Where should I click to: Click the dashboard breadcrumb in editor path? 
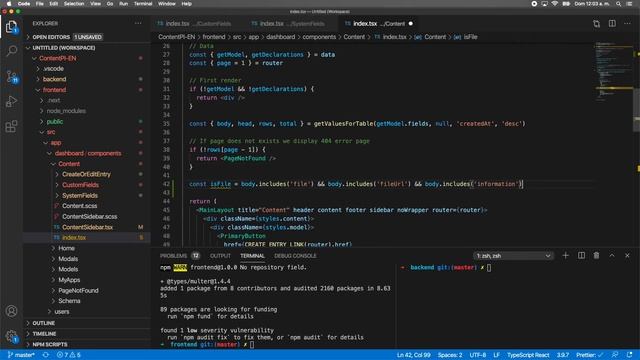click(x=280, y=37)
